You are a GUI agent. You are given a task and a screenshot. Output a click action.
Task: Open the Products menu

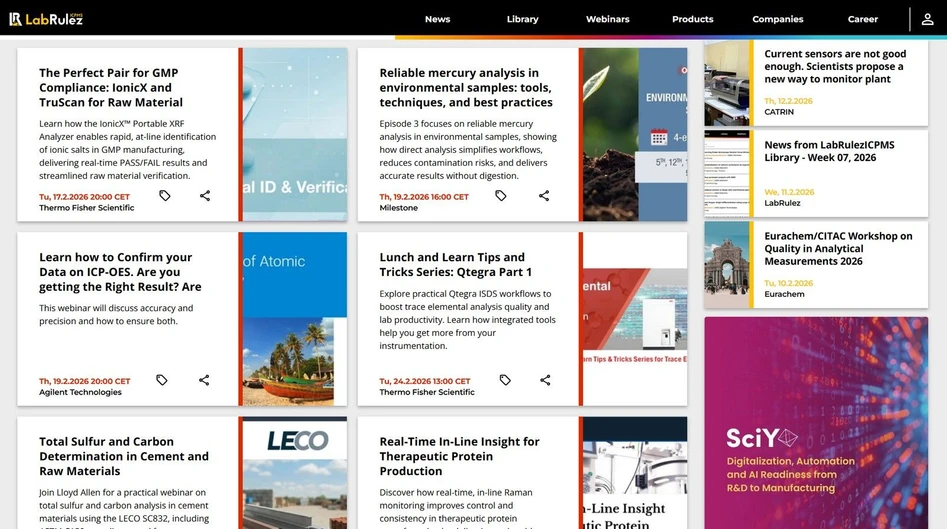[692, 19]
